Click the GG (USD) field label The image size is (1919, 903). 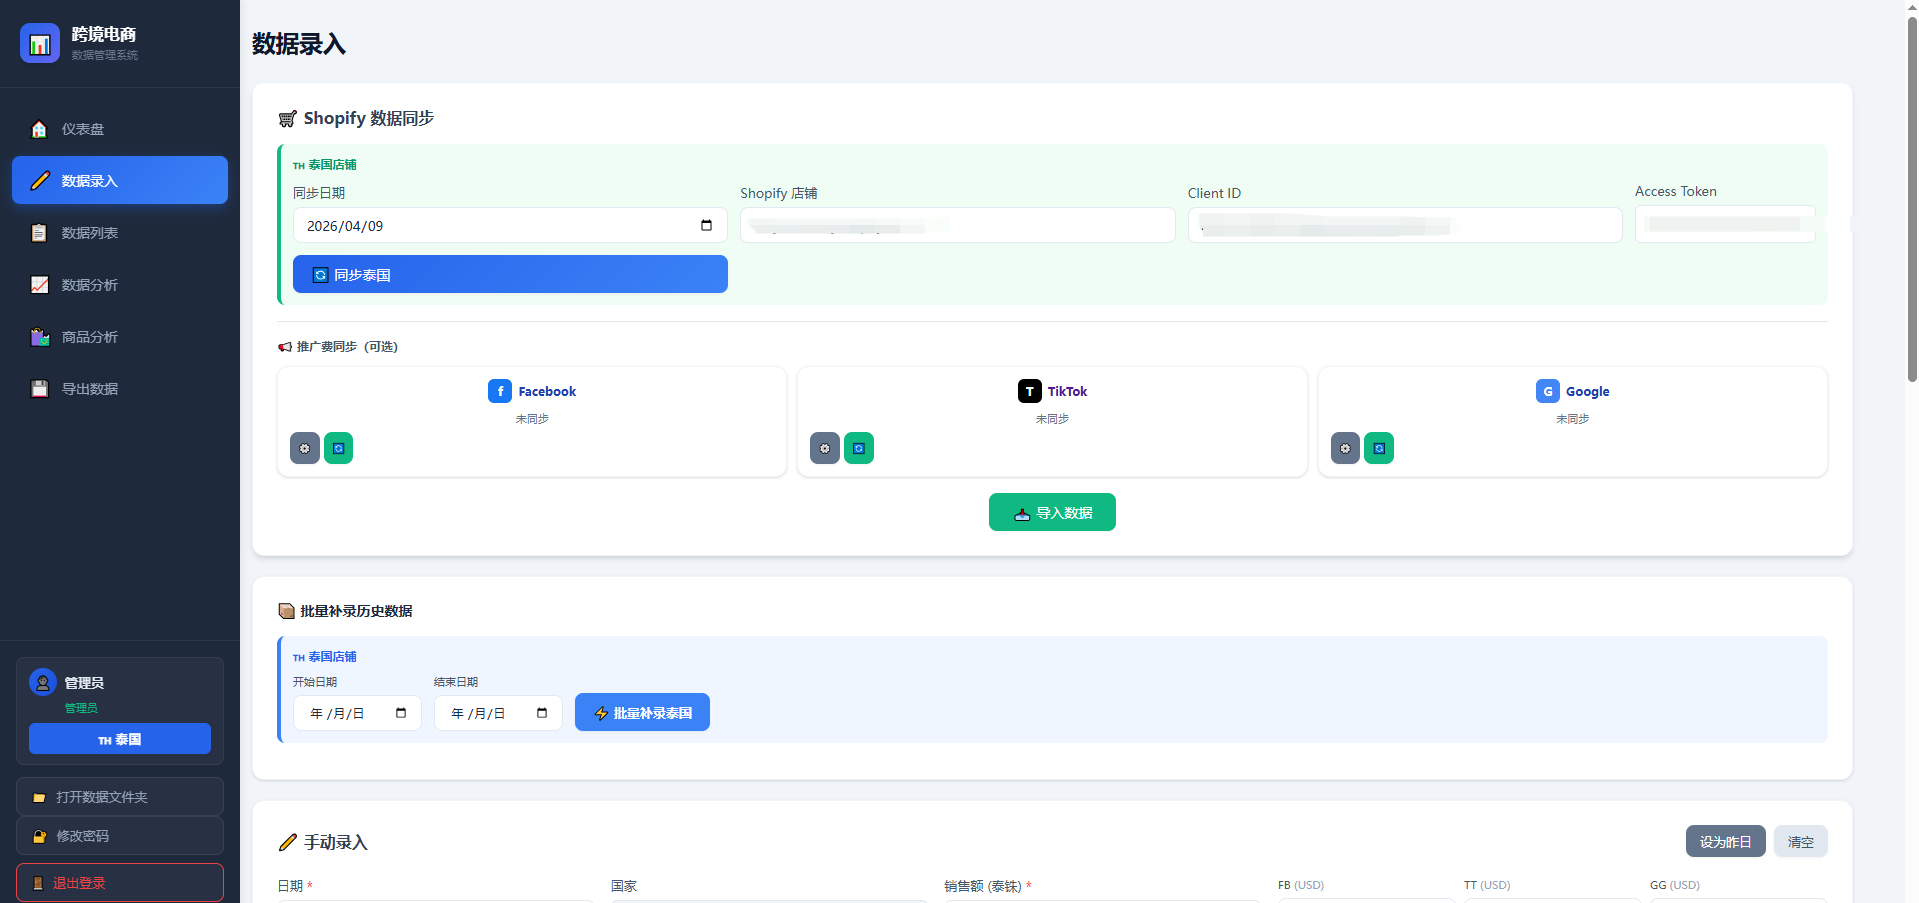[x=1675, y=885]
